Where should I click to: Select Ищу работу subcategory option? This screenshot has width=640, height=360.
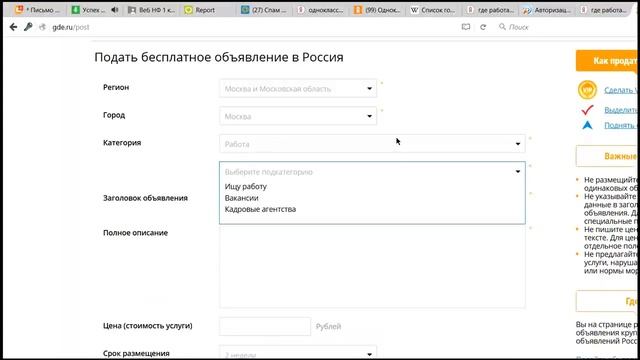click(x=245, y=187)
